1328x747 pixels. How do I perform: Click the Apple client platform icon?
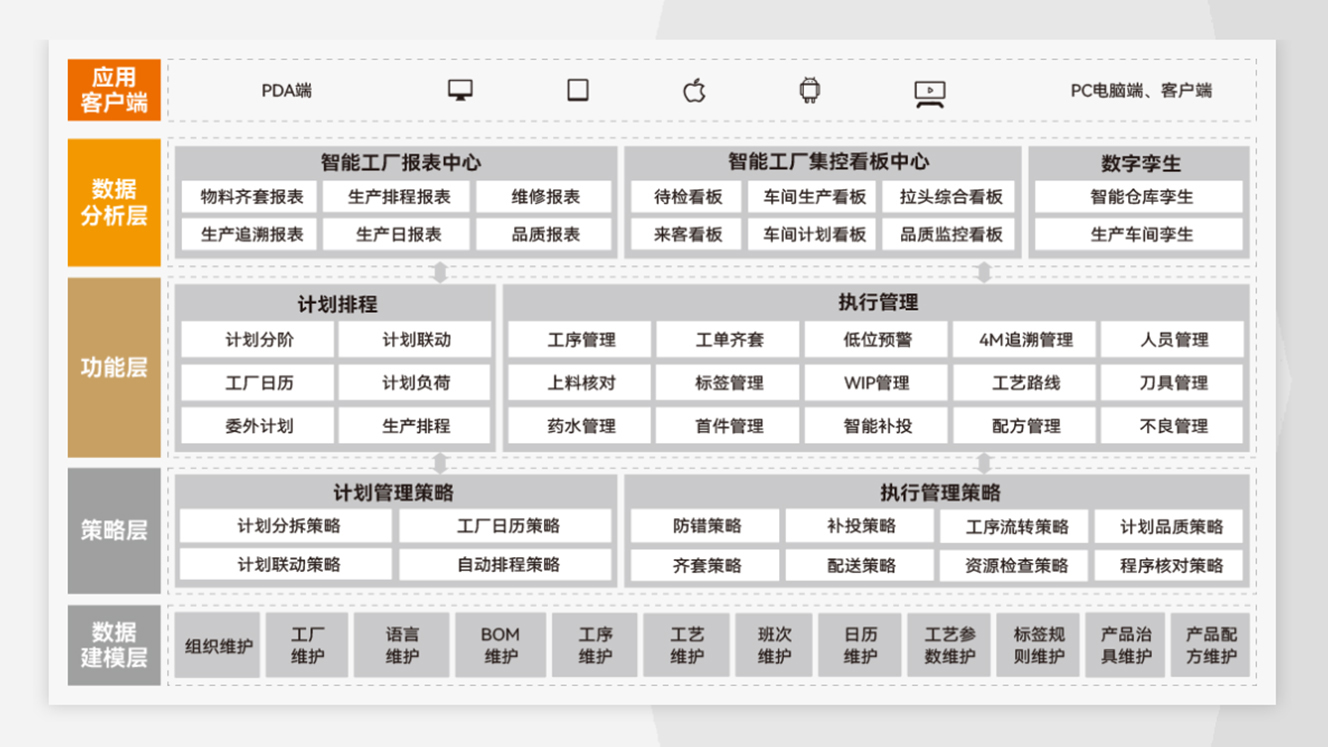tap(694, 90)
